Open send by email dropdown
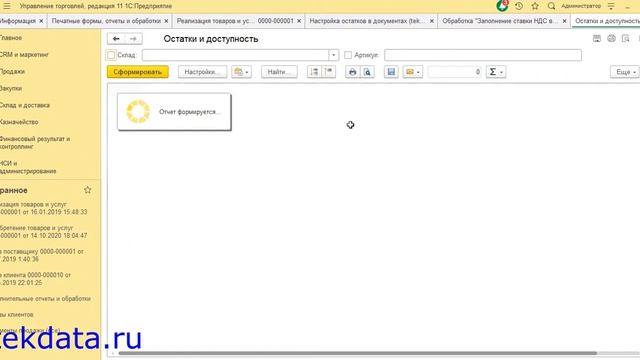The image size is (640, 360). pyautogui.click(x=413, y=72)
